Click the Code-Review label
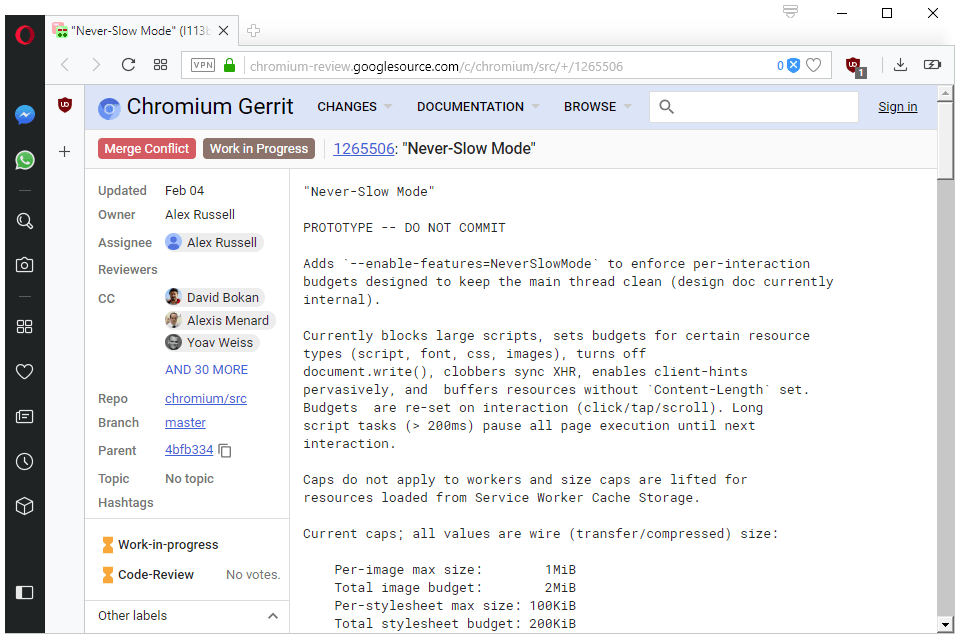The width and height of the screenshot is (960, 640). tap(156, 574)
